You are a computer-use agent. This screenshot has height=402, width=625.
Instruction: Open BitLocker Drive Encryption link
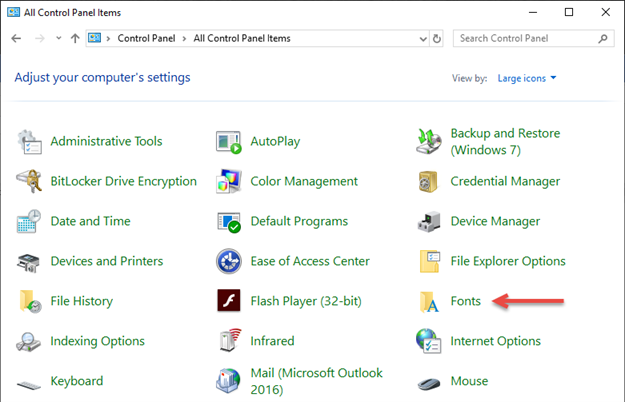click(124, 181)
